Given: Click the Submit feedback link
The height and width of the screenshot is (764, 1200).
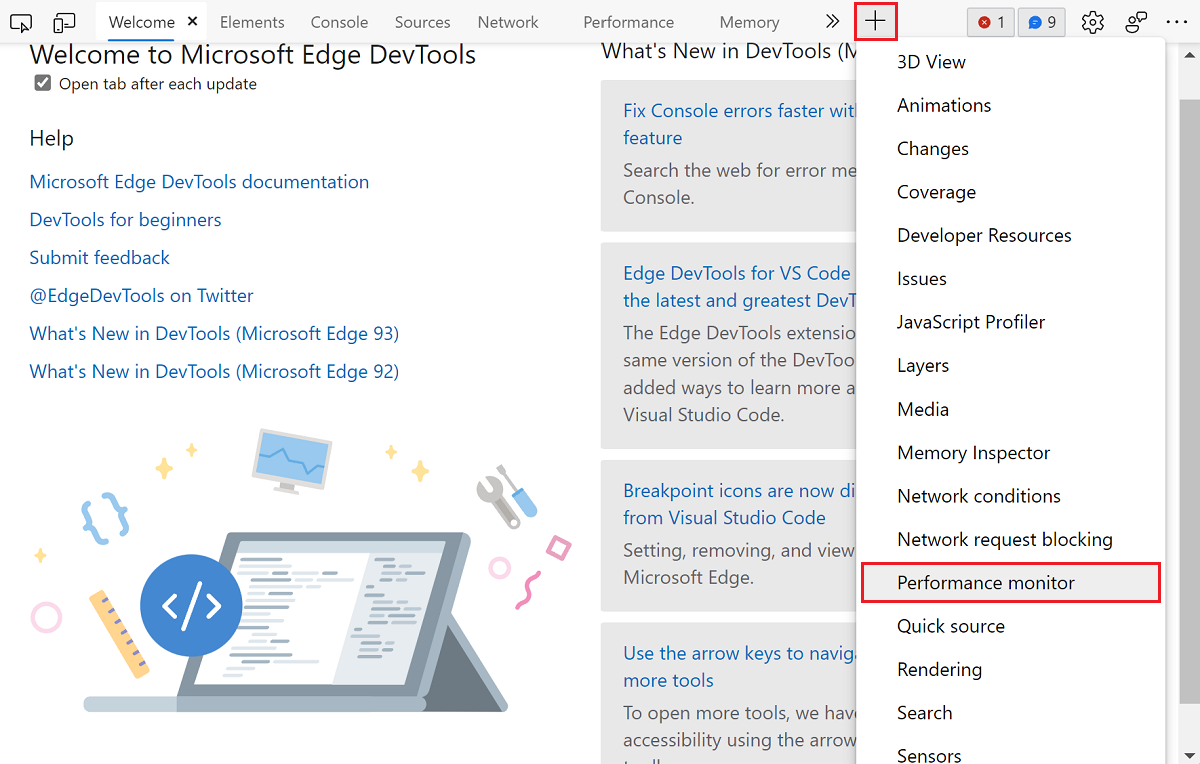Looking at the screenshot, I should click(x=100, y=258).
